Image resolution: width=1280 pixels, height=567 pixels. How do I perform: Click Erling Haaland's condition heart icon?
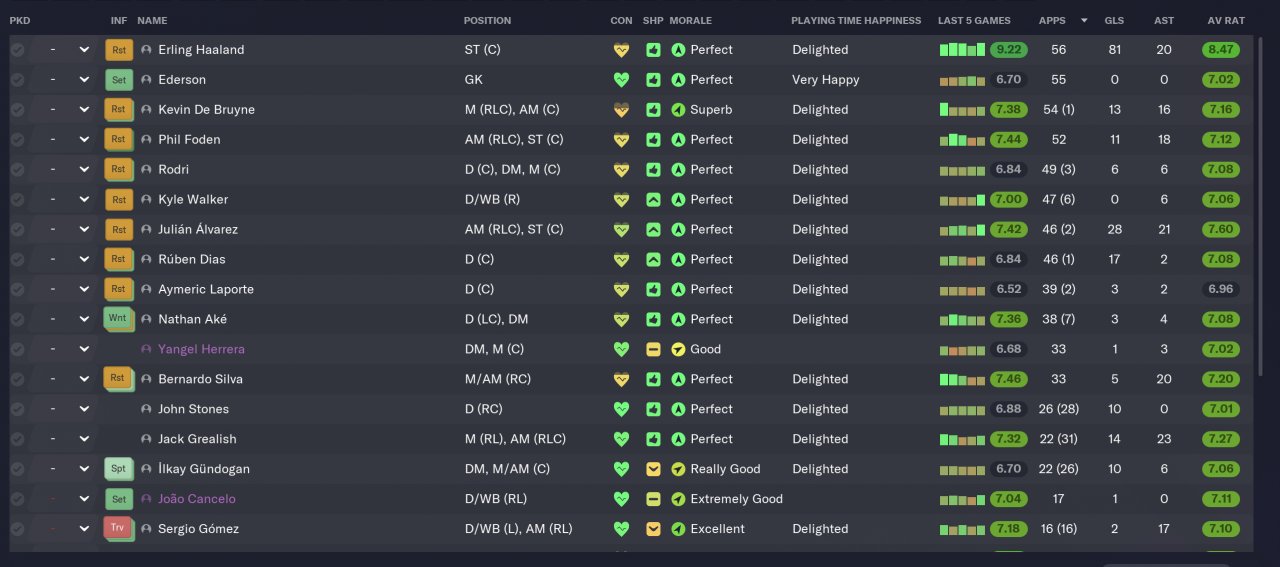tap(621, 50)
